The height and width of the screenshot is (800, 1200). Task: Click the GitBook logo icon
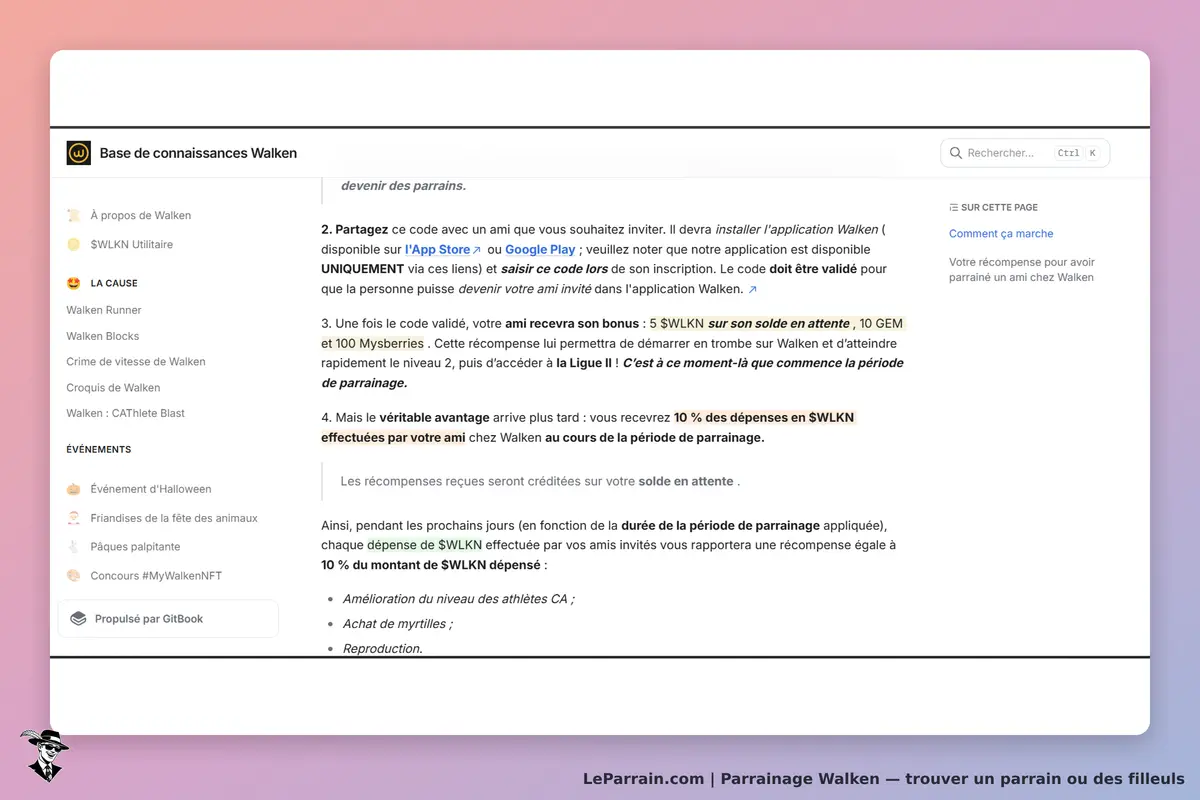(78, 619)
